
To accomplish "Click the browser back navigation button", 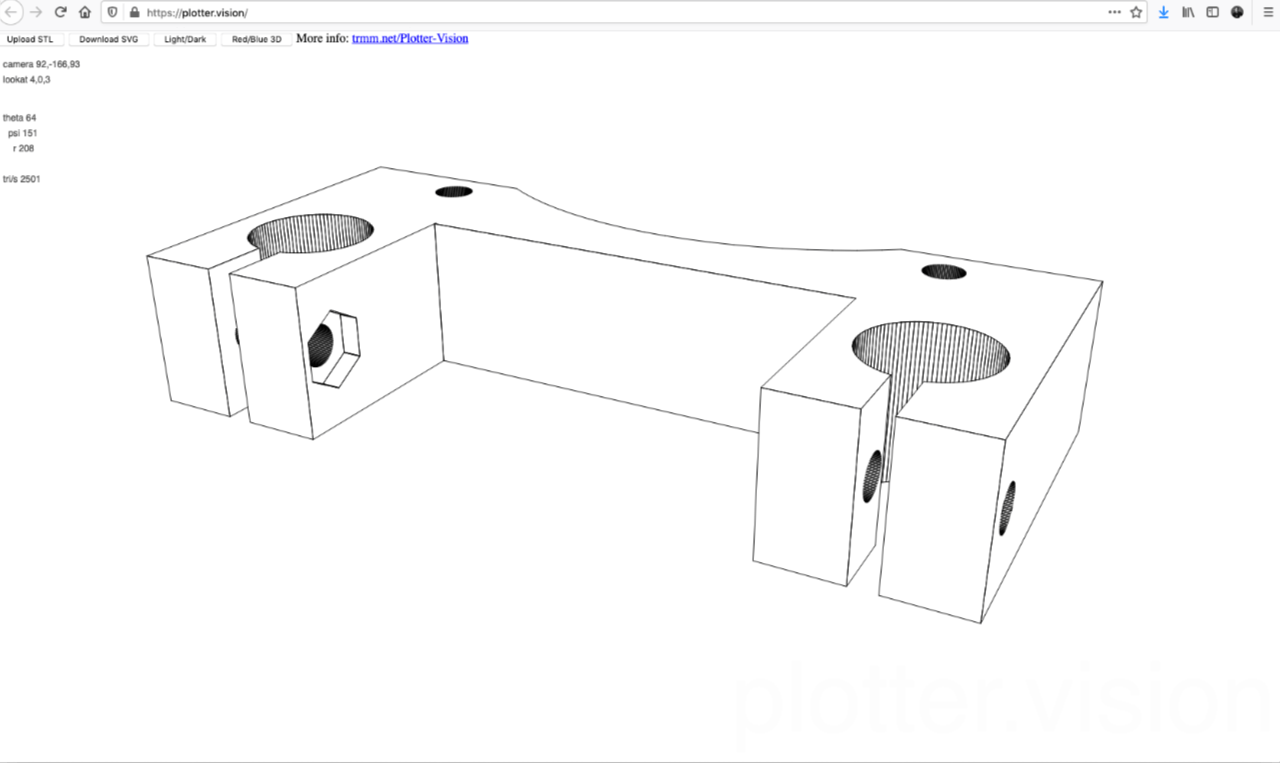I will (x=11, y=12).
